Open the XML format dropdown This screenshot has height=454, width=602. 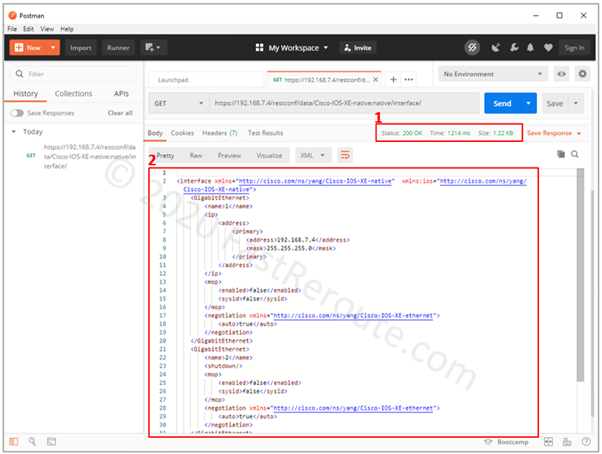coord(313,155)
